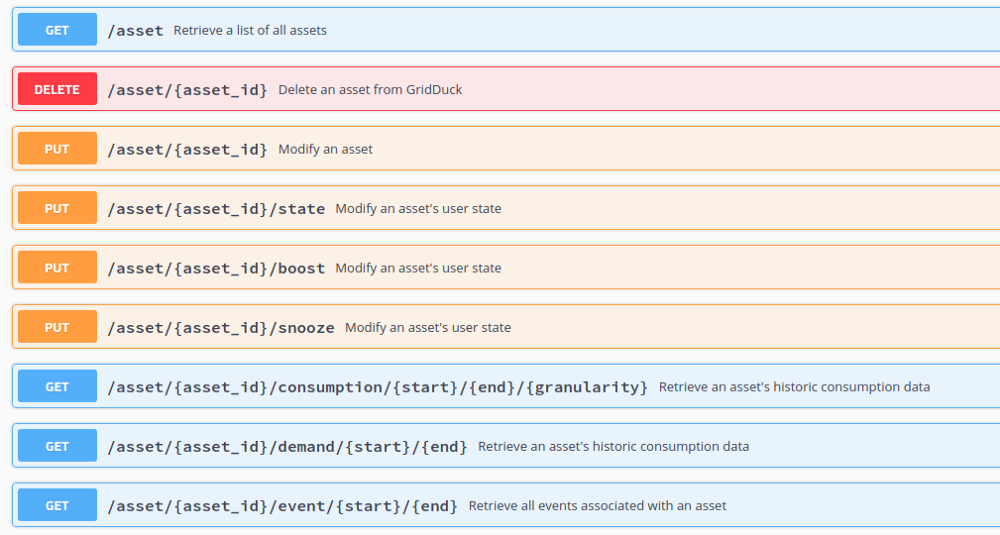Click the PUT badge for Modify an asset
Image resolution: width=1000 pixels, height=535 pixels.
[x=57, y=149]
